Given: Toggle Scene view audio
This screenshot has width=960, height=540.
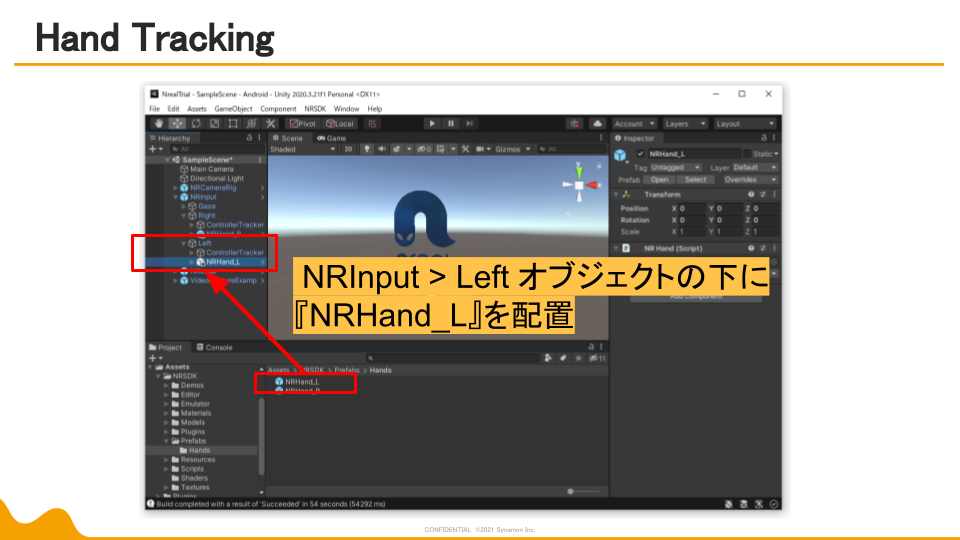Looking at the screenshot, I should point(381,149).
